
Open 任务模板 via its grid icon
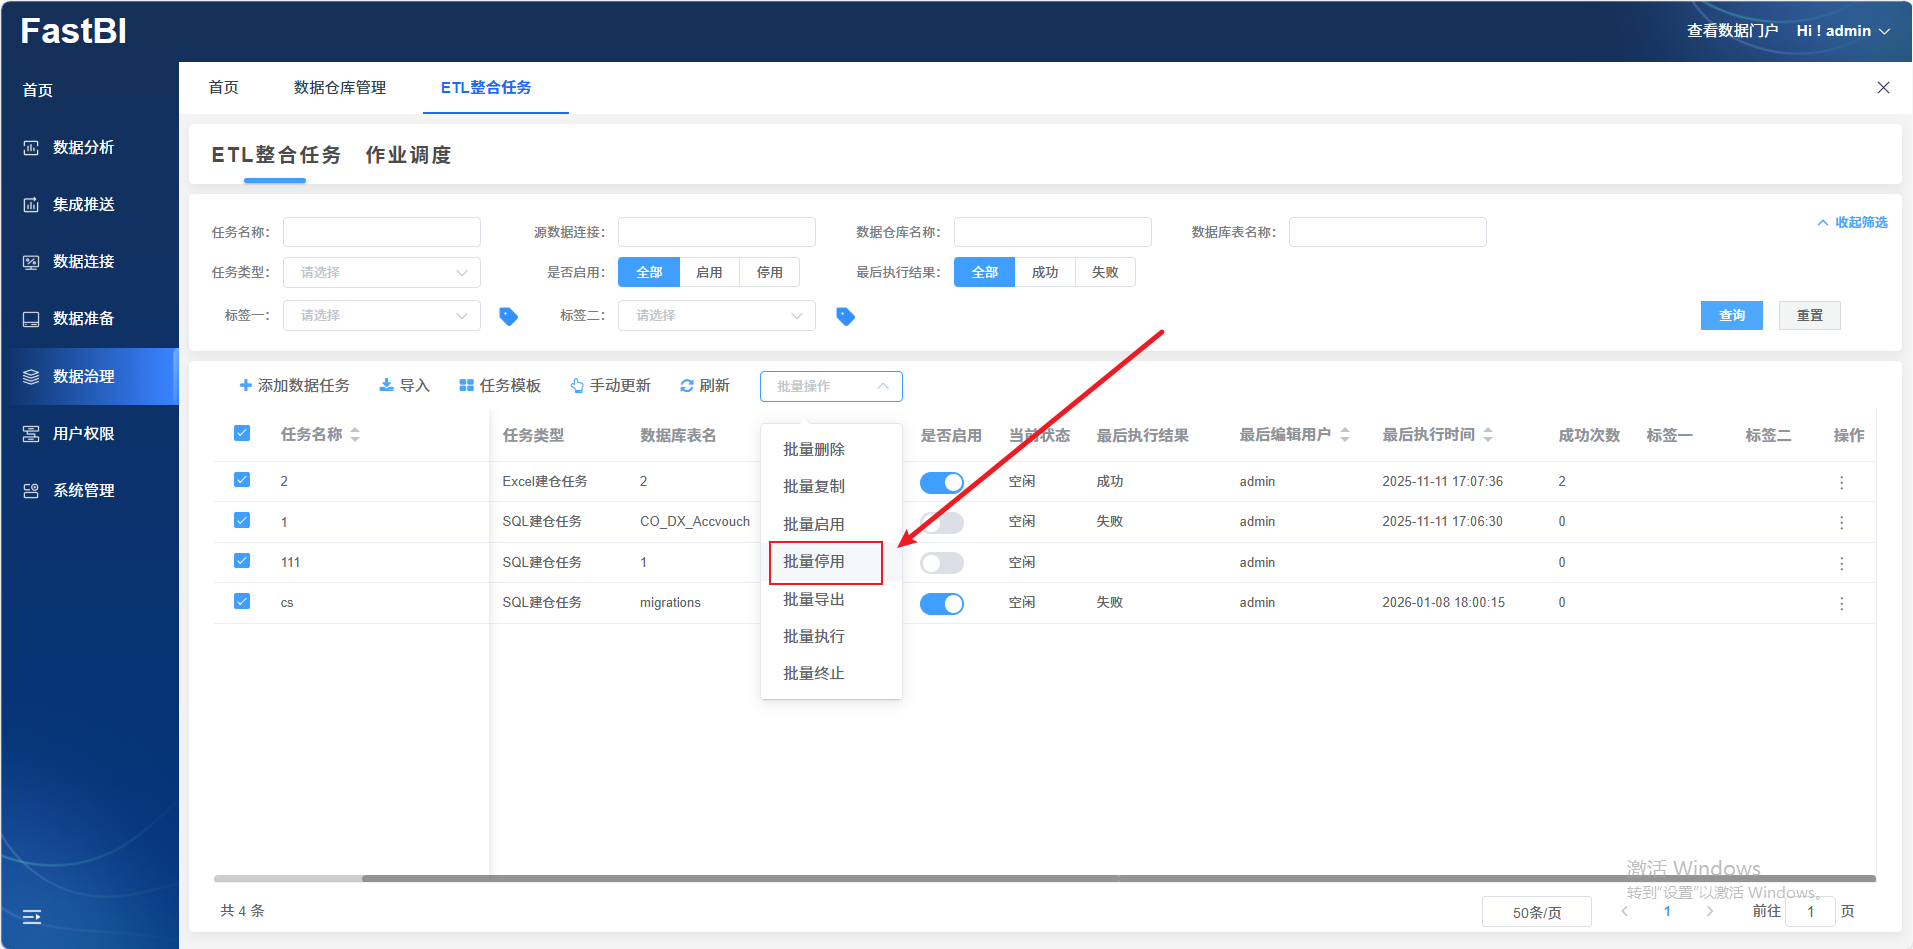466,386
